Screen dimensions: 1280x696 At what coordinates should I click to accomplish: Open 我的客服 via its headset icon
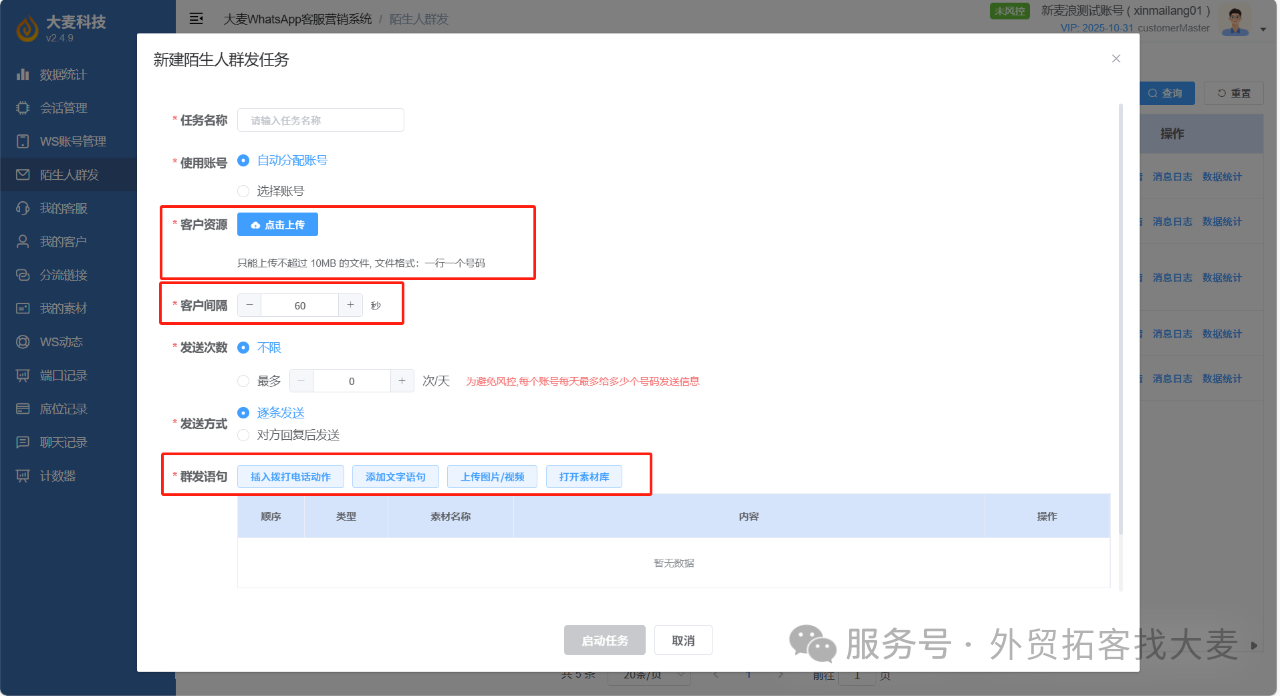tap(23, 208)
